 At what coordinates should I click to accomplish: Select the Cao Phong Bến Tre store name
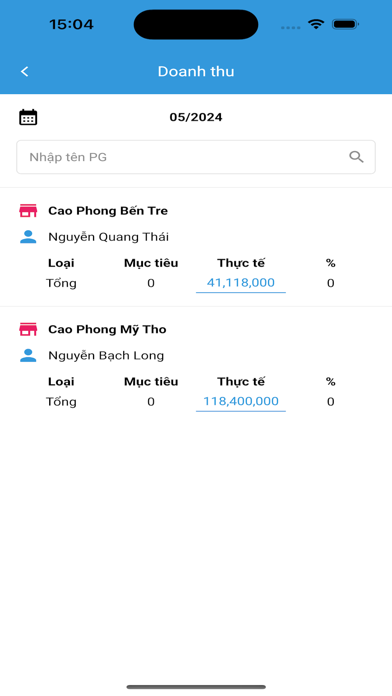(108, 210)
